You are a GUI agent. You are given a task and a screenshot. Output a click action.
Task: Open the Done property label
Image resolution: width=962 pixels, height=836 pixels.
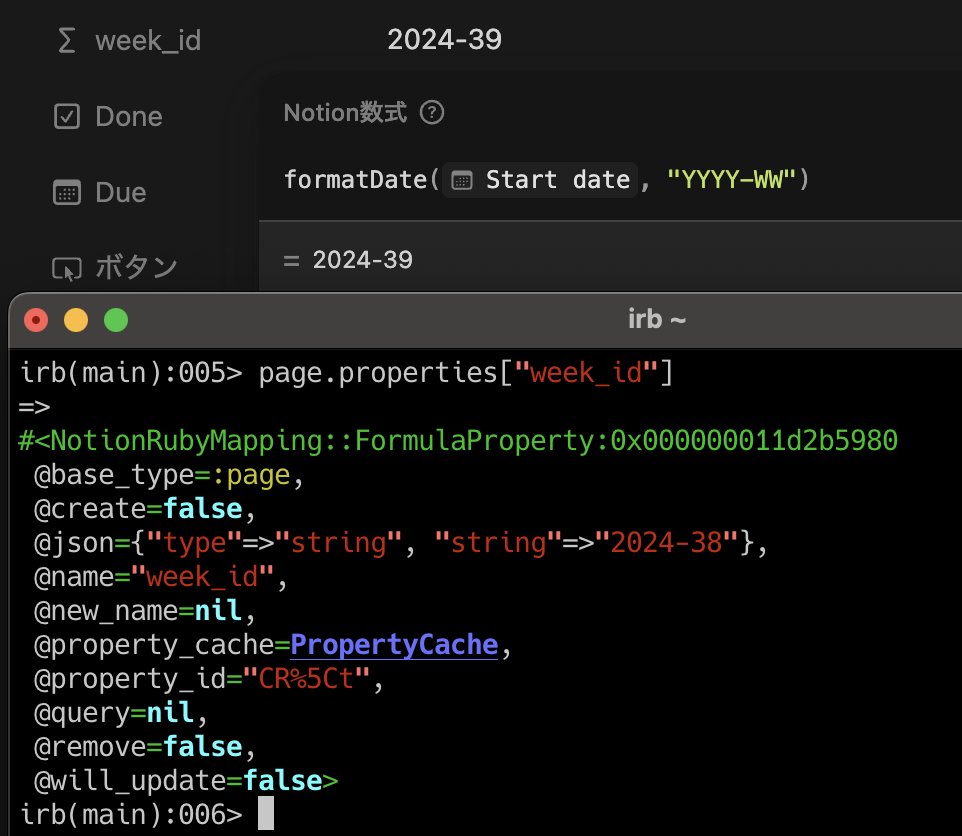click(x=129, y=116)
